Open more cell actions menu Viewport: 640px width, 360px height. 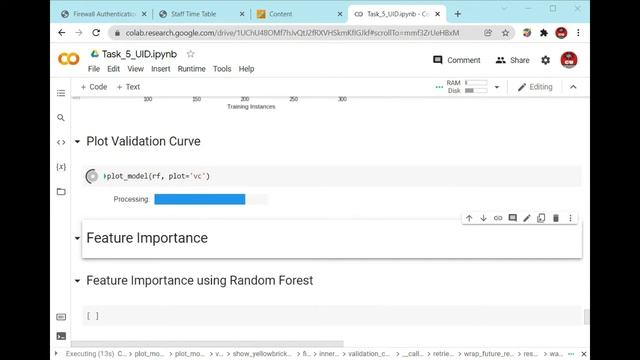570,218
